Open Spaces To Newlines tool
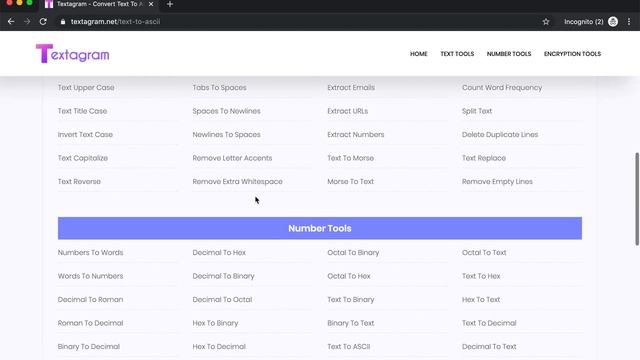The width and height of the screenshot is (640, 360). coord(227,111)
